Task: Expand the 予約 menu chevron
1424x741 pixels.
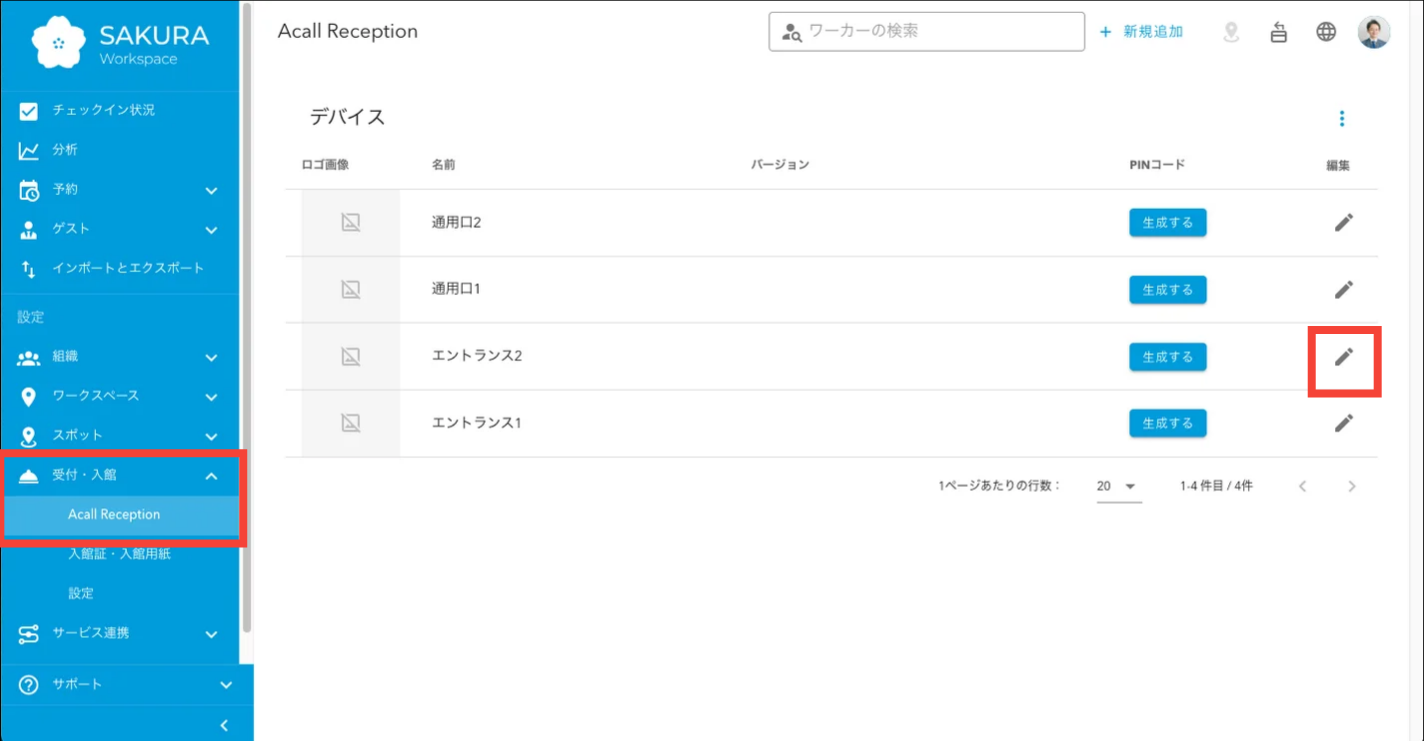Action: click(211, 190)
